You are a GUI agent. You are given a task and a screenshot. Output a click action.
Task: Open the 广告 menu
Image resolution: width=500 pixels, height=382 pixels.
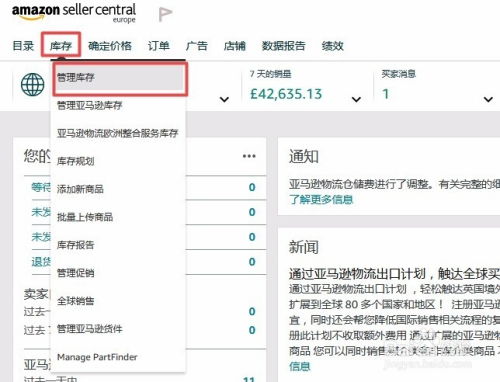(197, 46)
